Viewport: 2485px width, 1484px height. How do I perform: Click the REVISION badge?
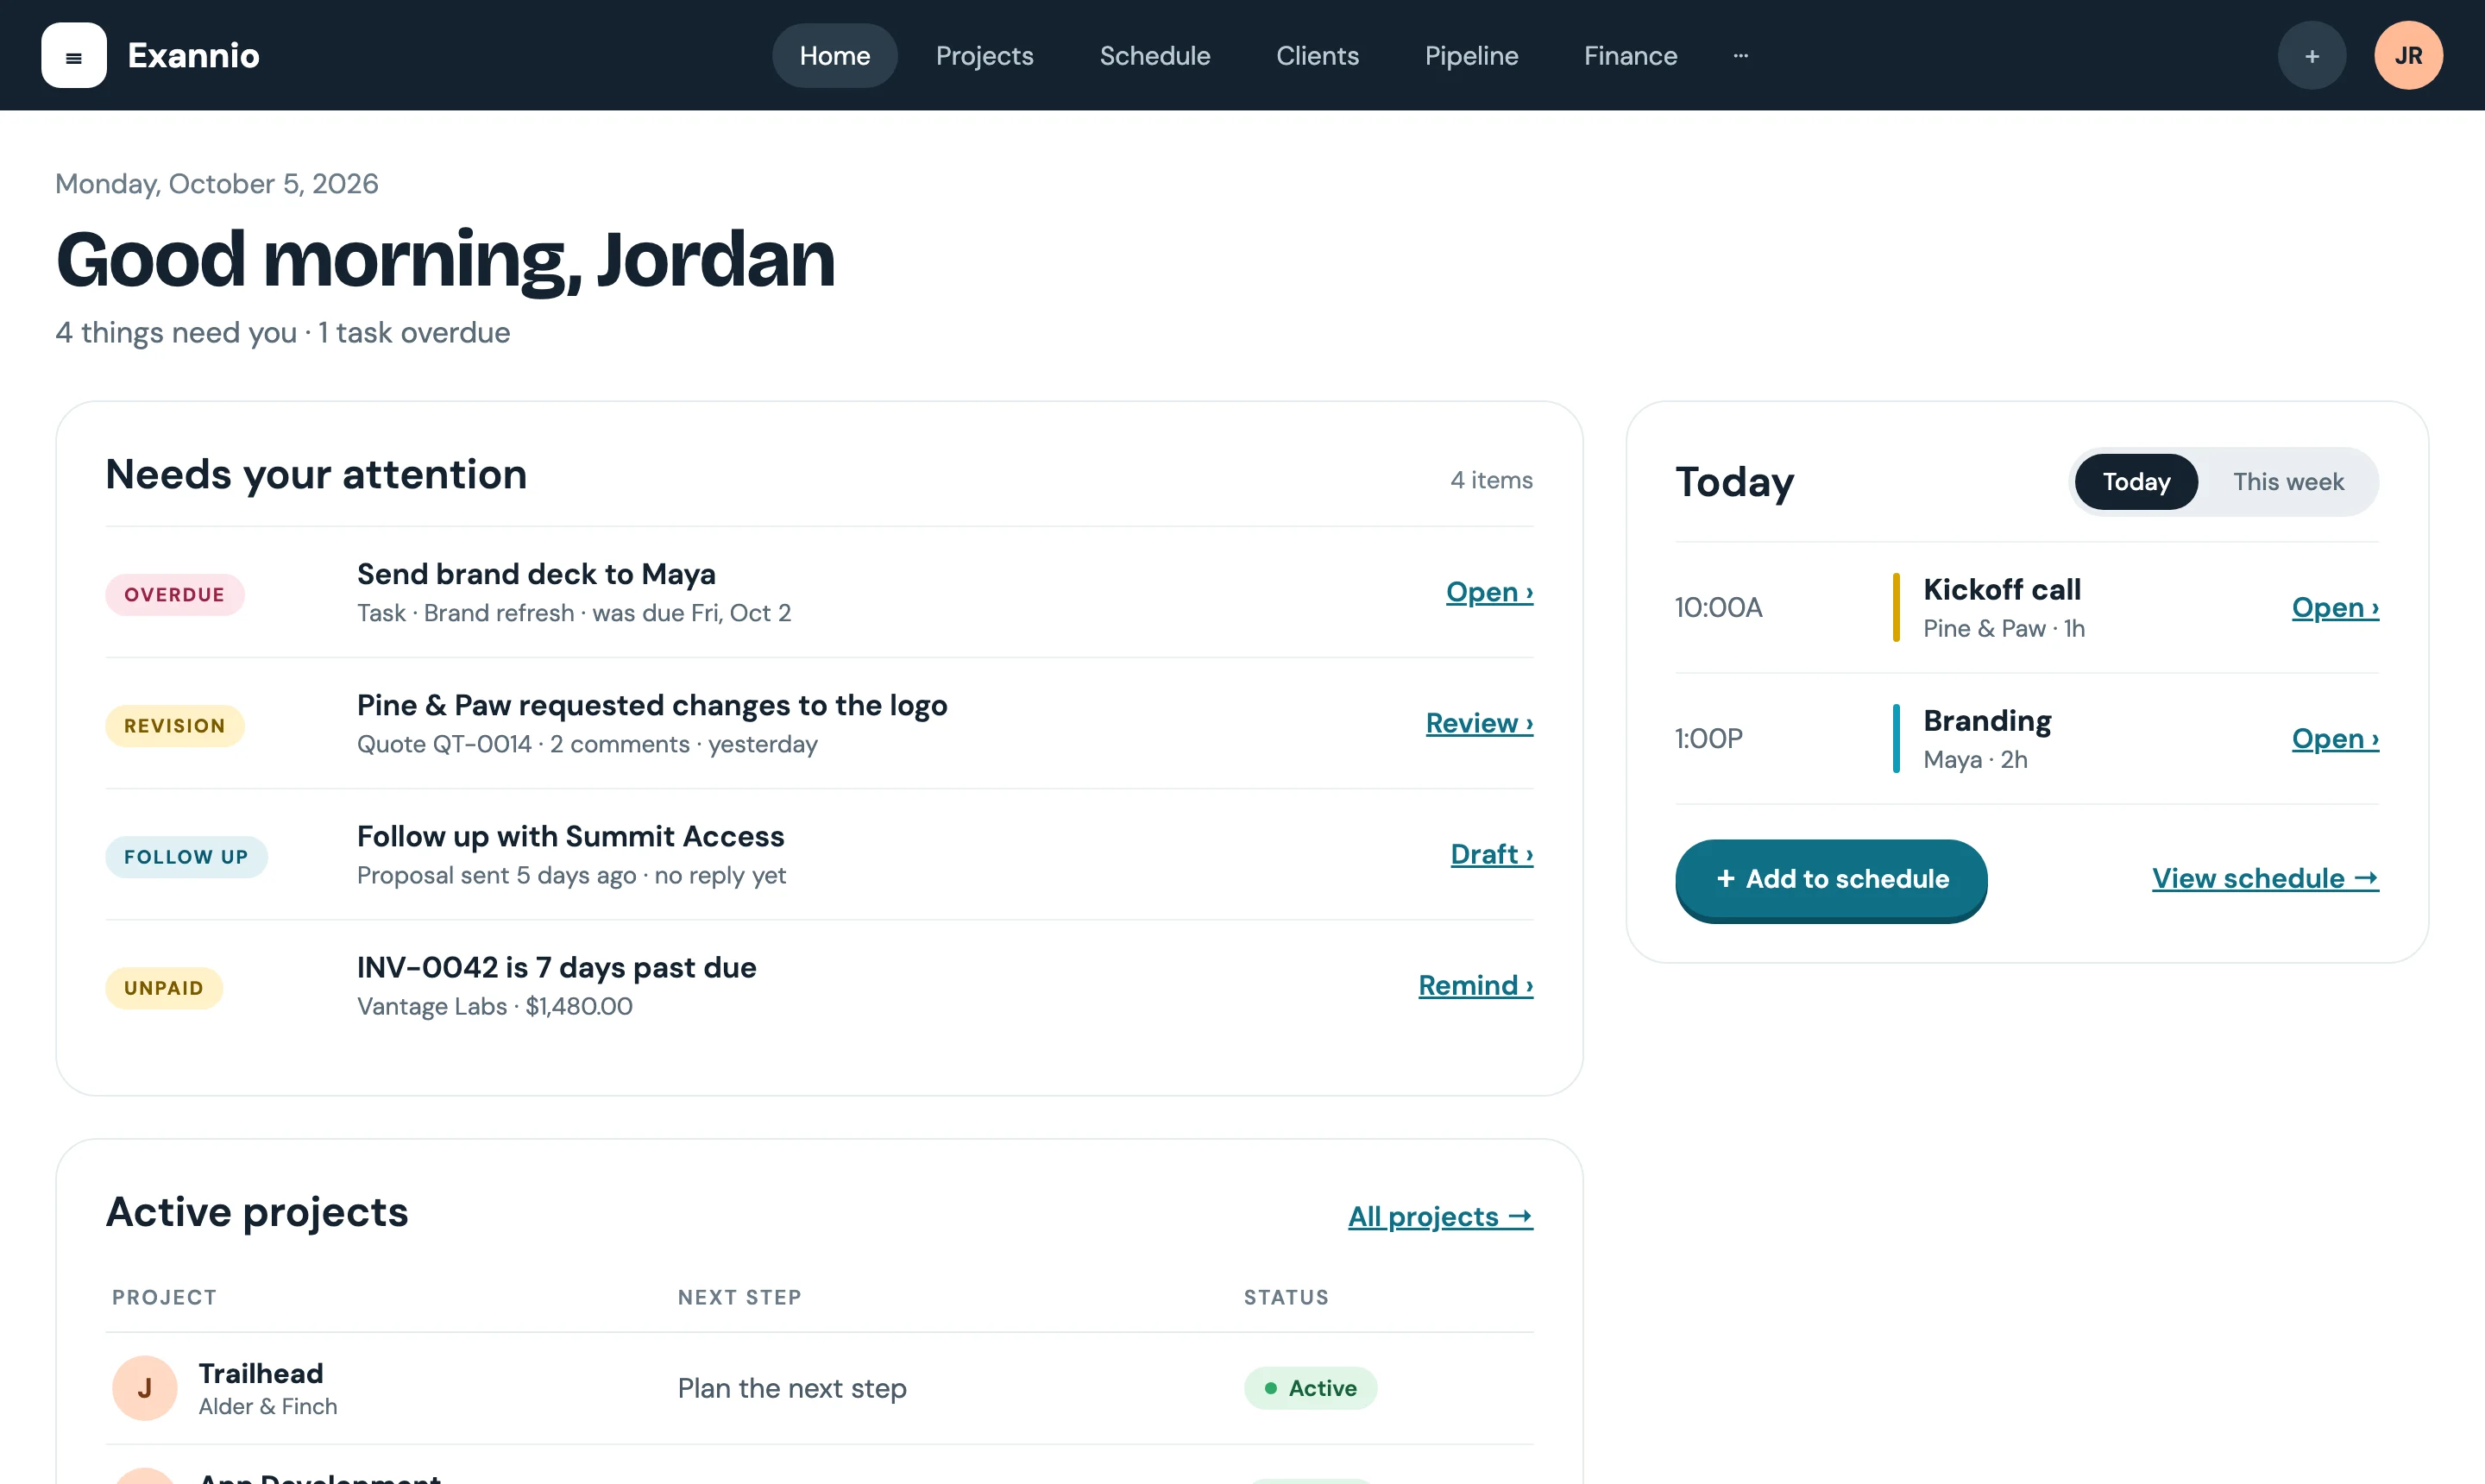tap(174, 725)
